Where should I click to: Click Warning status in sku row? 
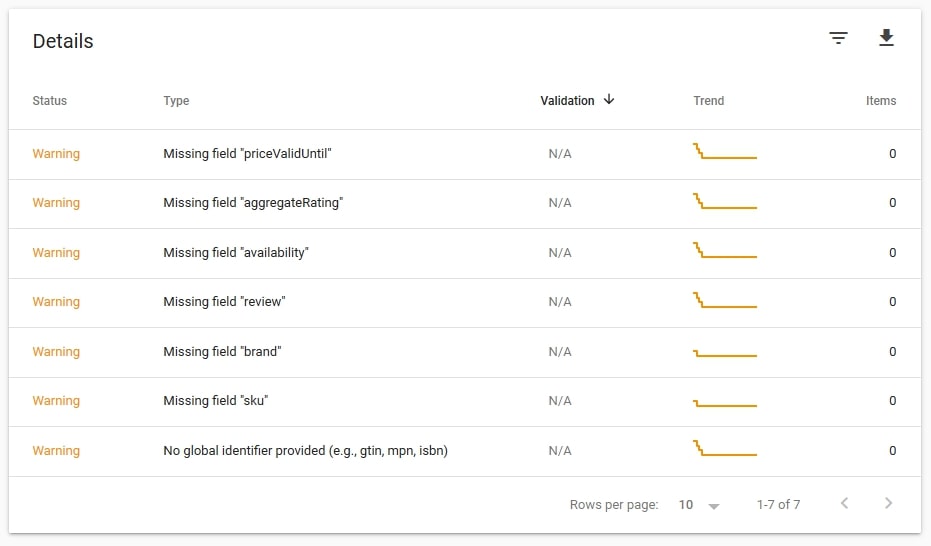click(x=56, y=401)
